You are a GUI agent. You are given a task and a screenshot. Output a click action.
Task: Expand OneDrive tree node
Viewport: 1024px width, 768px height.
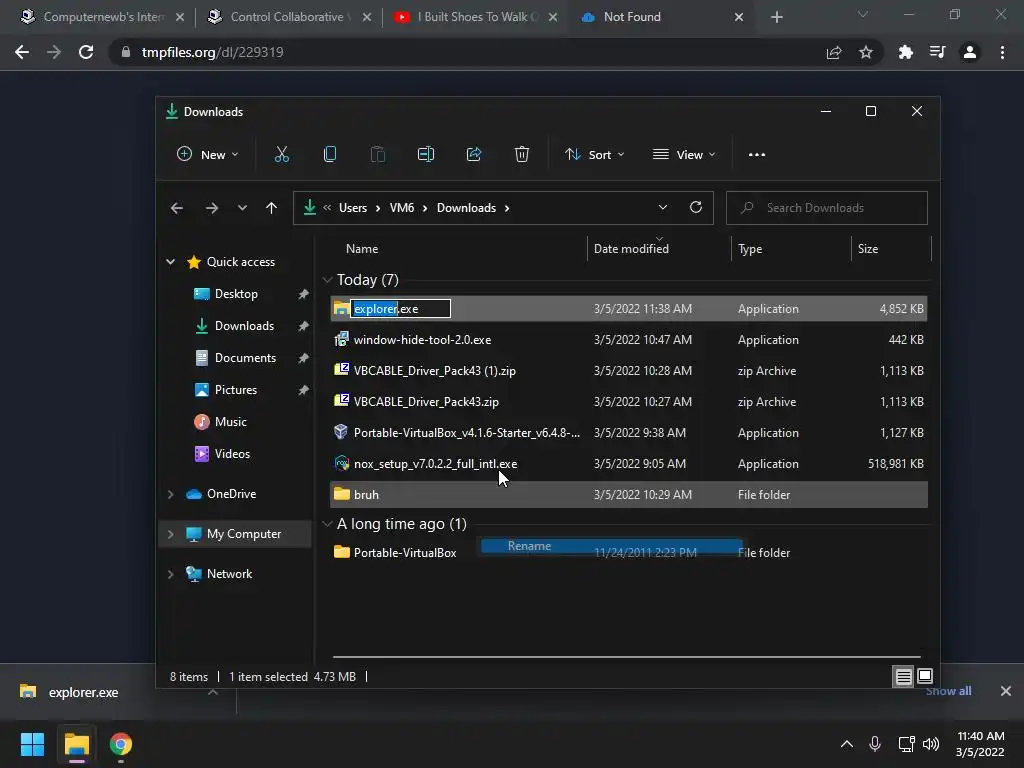[170, 494]
